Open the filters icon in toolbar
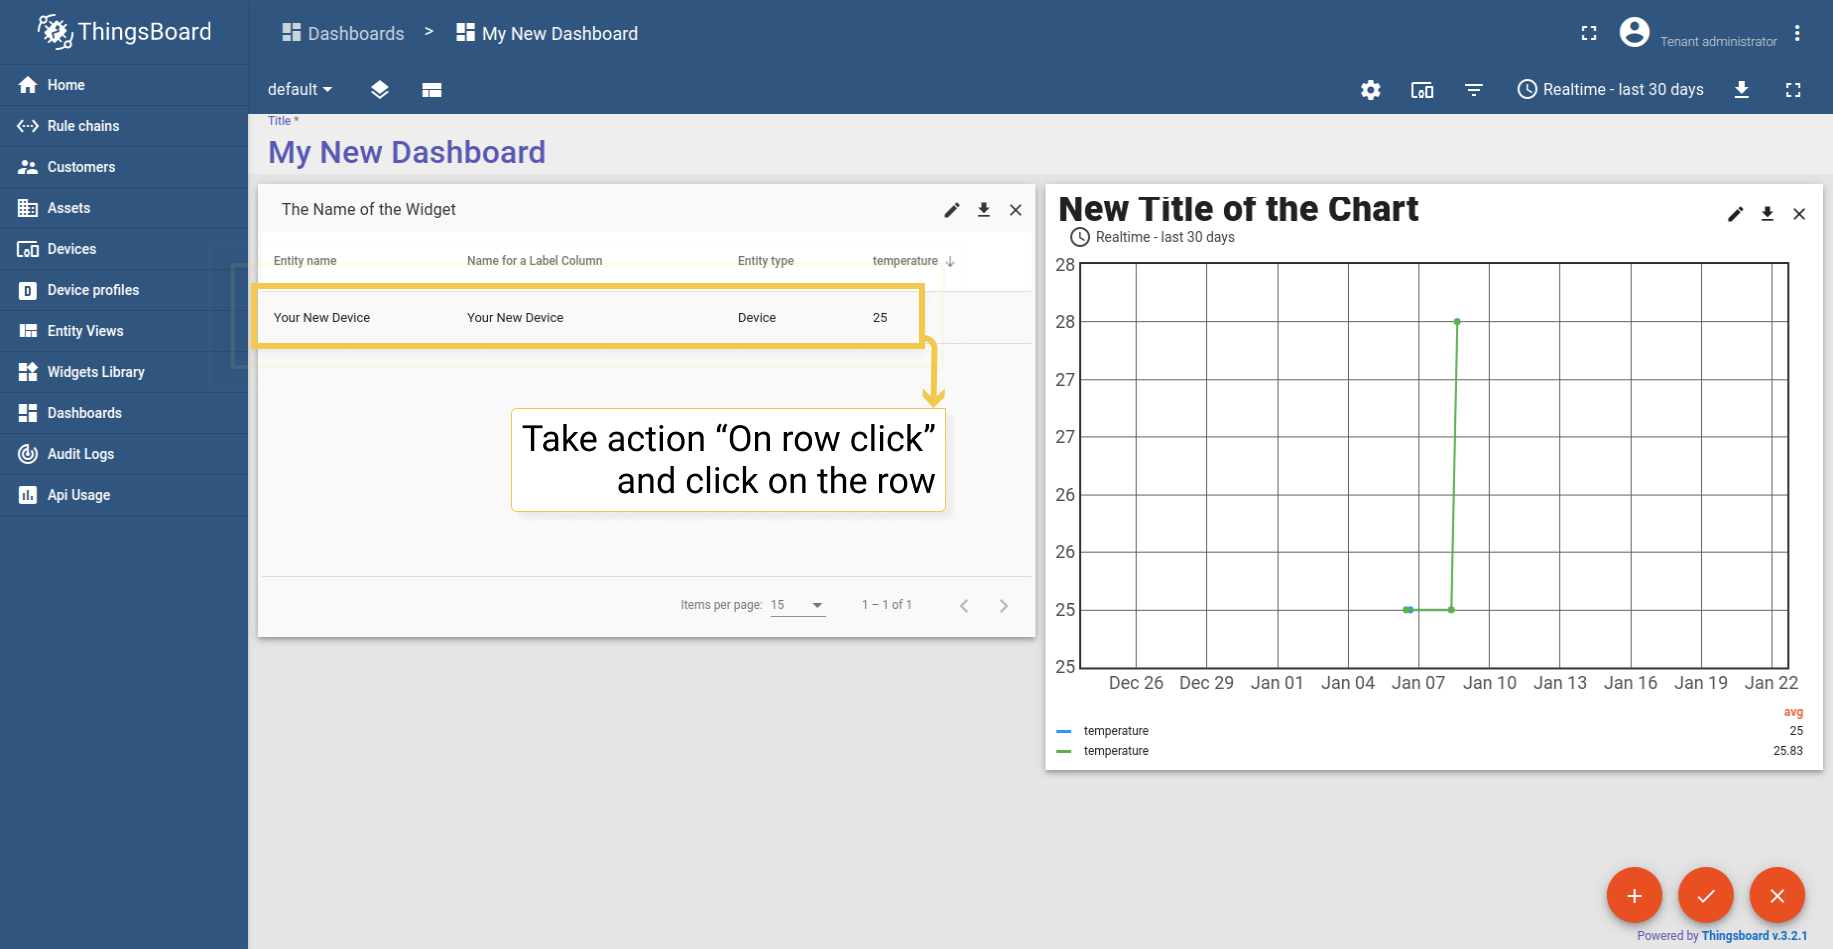This screenshot has width=1833, height=949. point(1474,90)
